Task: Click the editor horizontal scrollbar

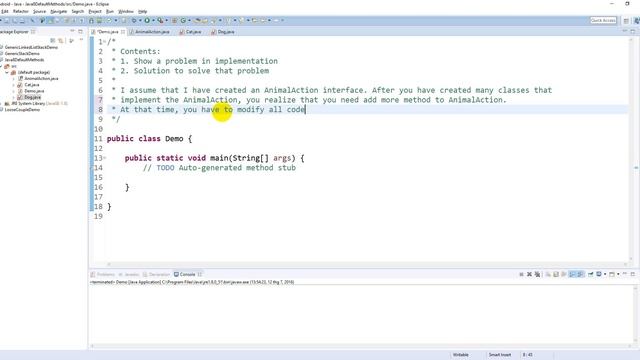Action: pos(367,264)
